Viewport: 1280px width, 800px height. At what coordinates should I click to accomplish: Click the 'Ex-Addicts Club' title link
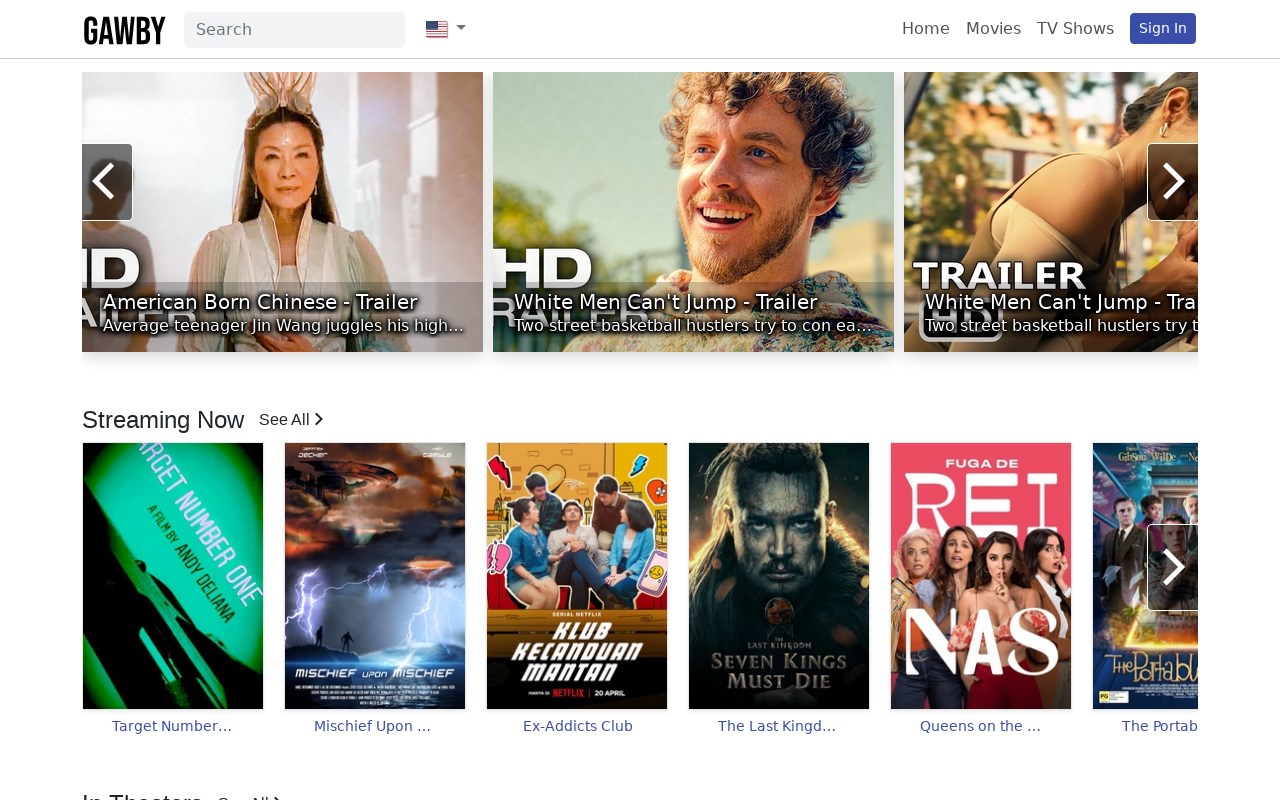point(578,726)
